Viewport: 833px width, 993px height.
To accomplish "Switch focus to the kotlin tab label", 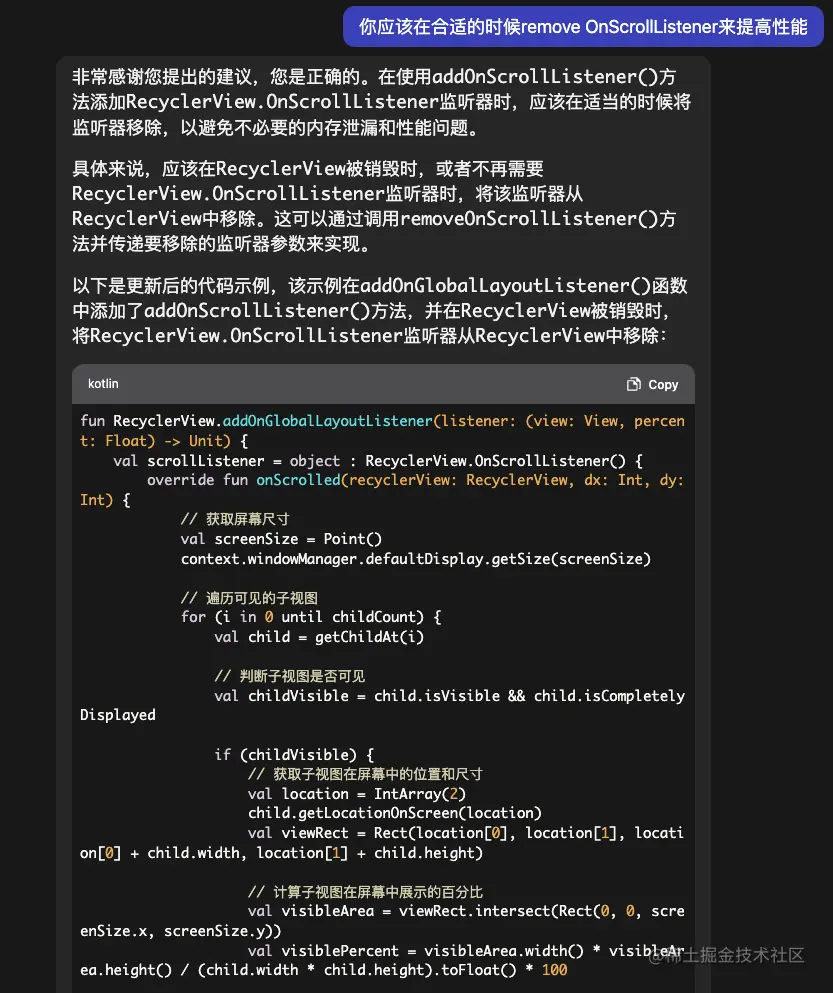I will pyautogui.click(x=103, y=384).
